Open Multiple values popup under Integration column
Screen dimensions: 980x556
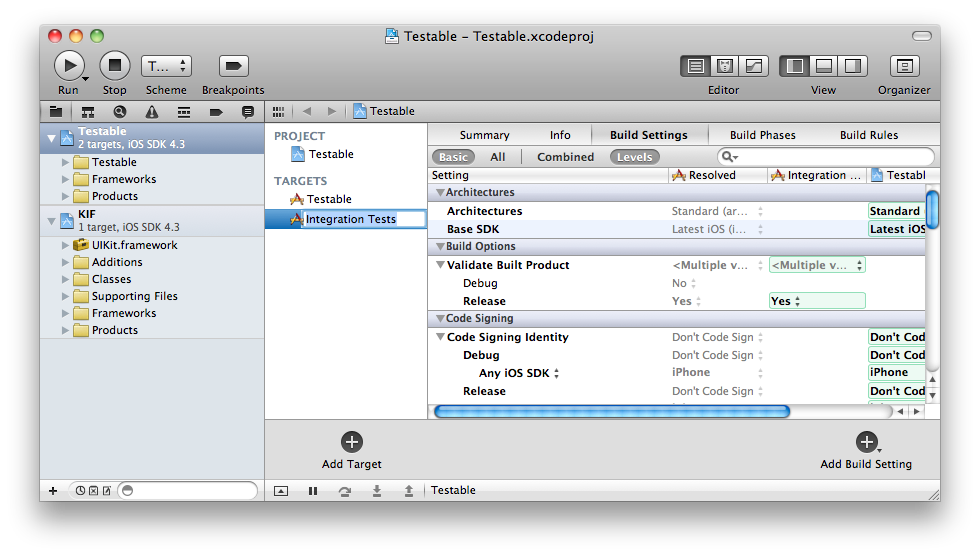coord(817,265)
